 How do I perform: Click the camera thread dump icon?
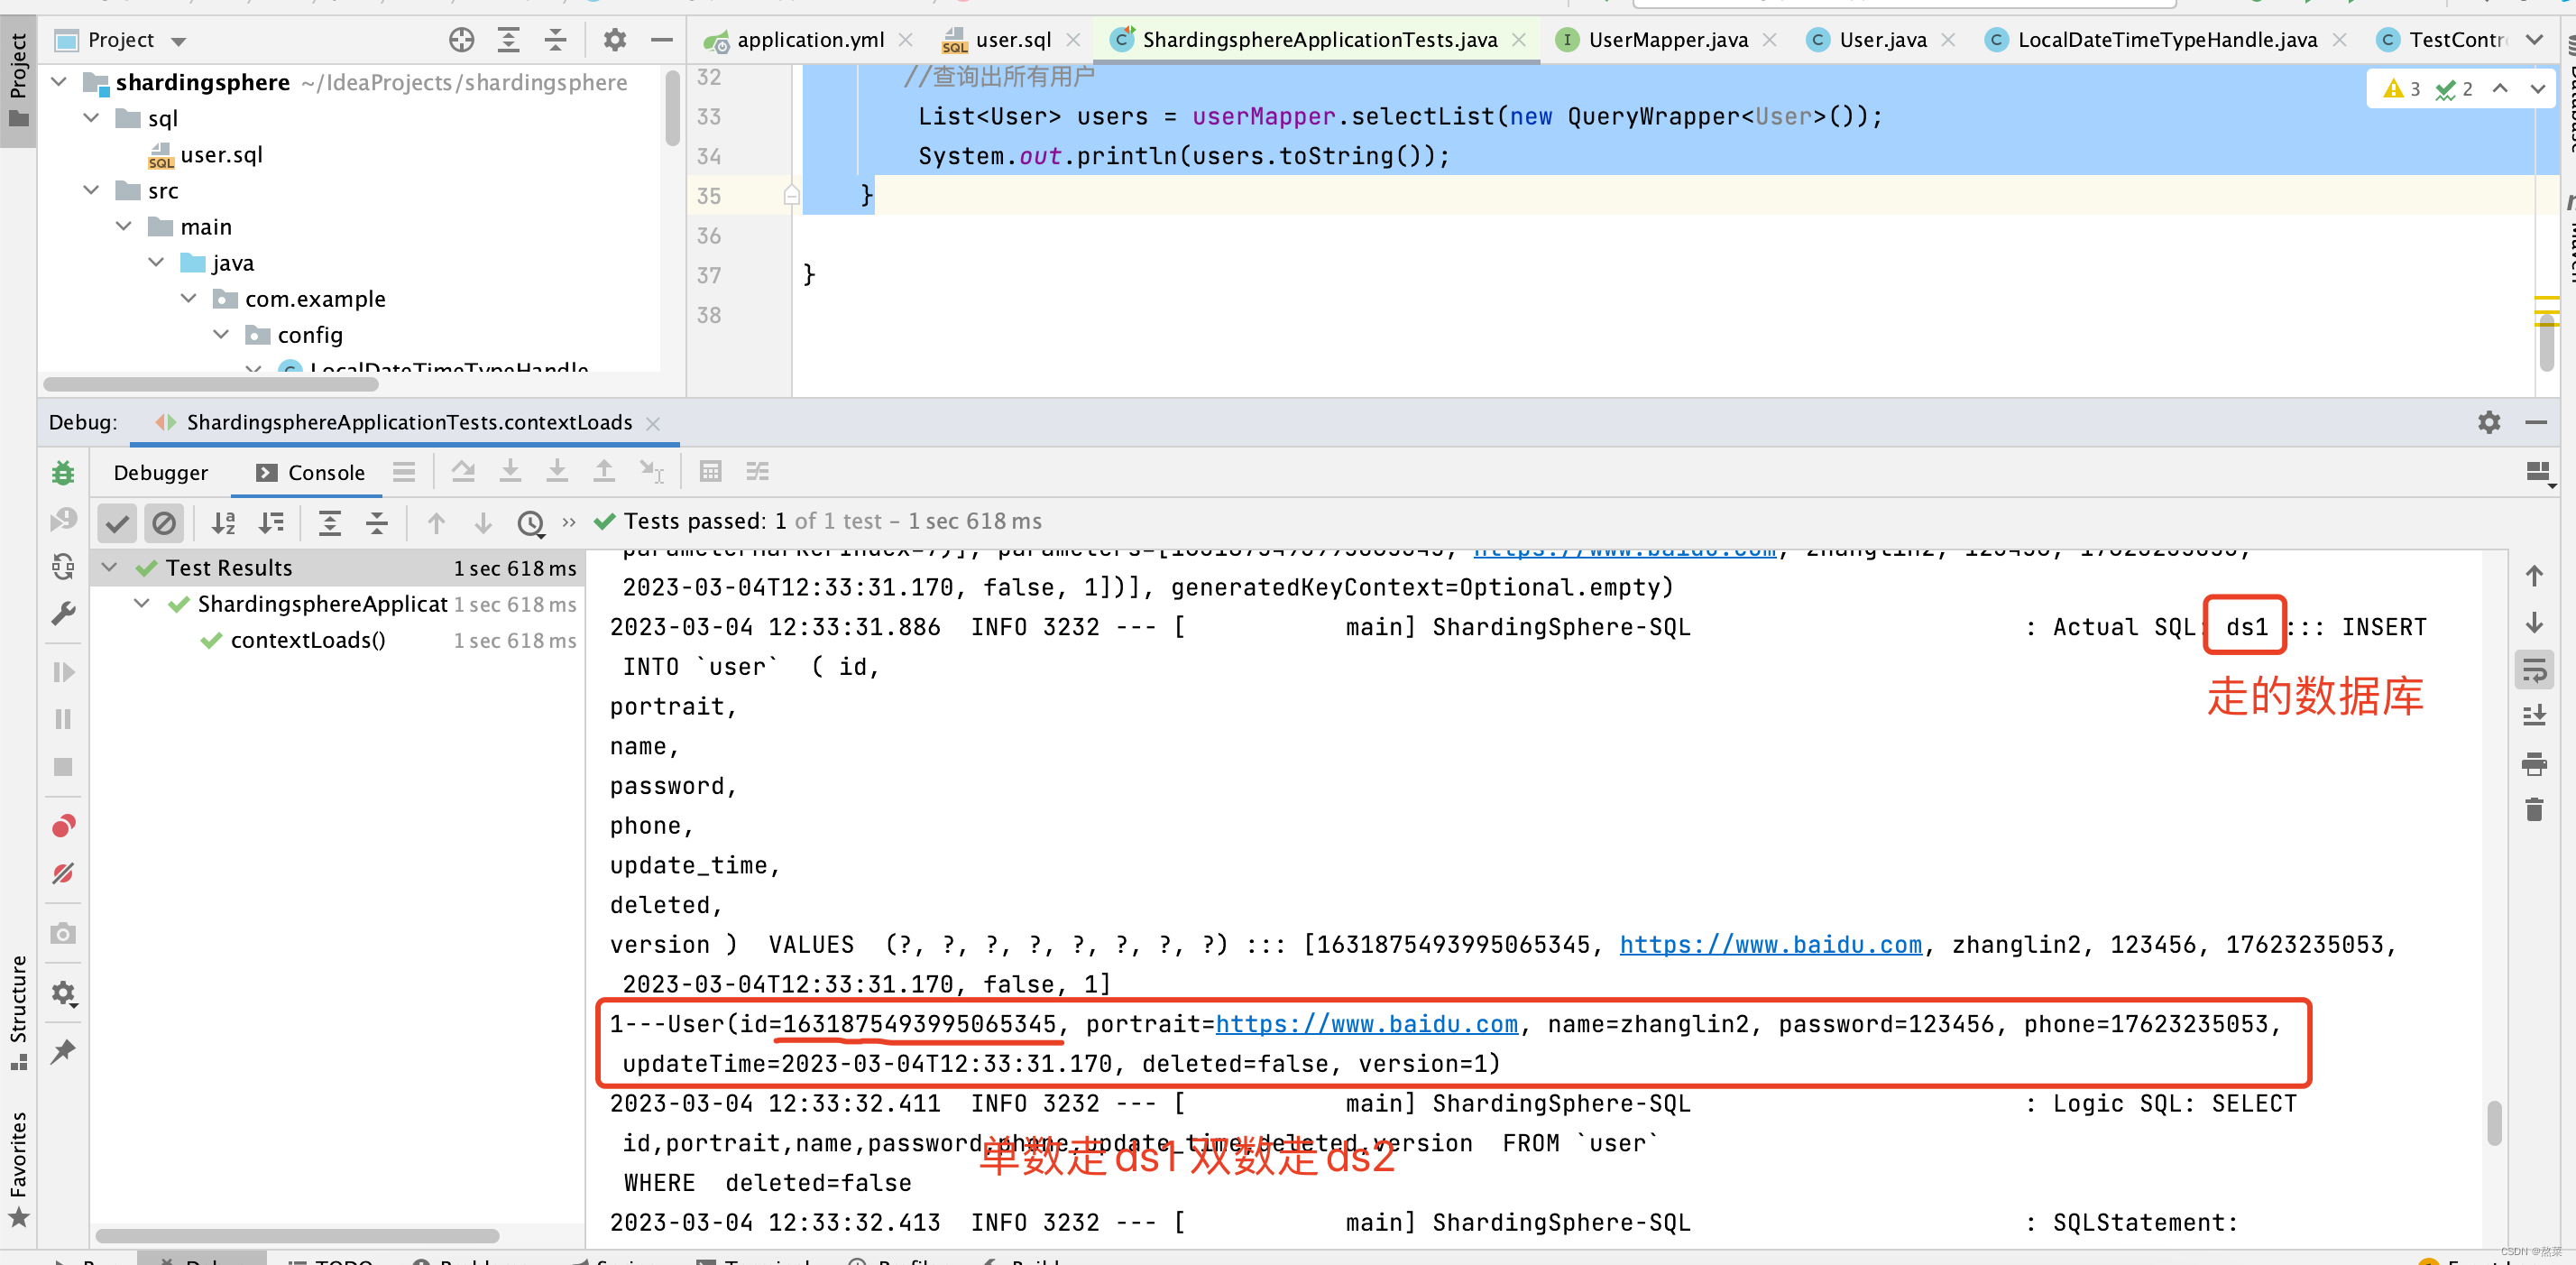(x=63, y=933)
